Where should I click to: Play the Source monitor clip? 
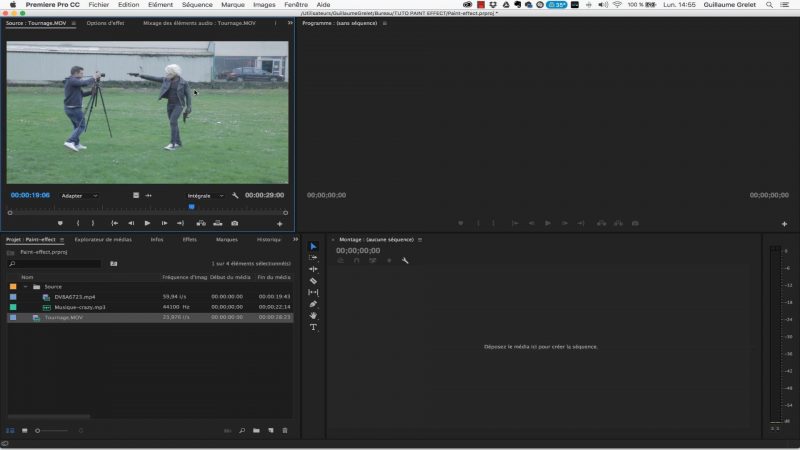pyautogui.click(x=147, y=223)
